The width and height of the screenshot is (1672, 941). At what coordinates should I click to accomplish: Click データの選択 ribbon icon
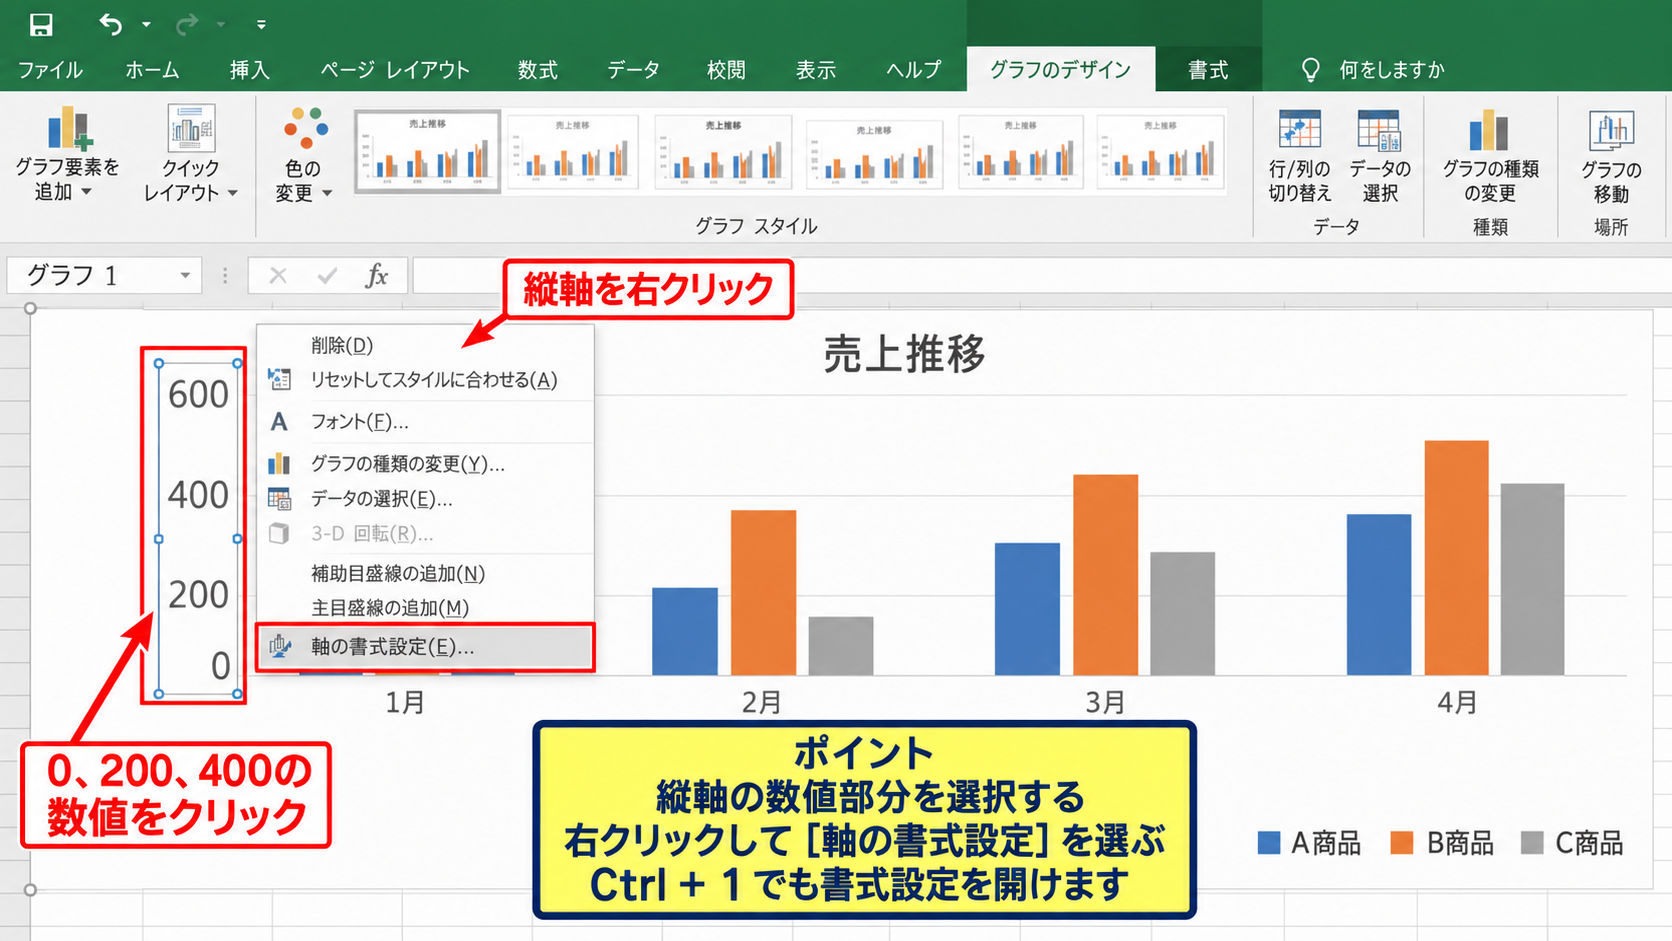[1380, 155]
